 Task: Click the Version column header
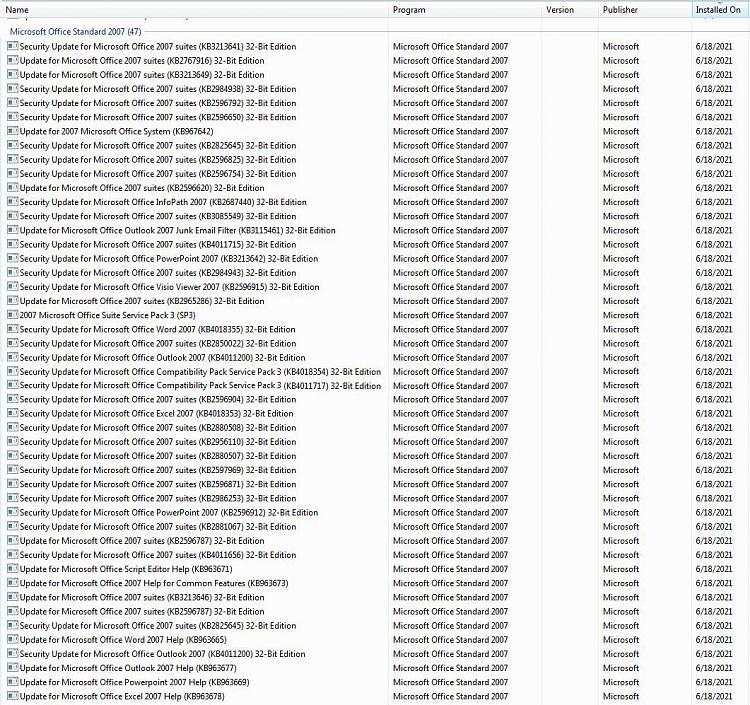(x=560, y=10)
